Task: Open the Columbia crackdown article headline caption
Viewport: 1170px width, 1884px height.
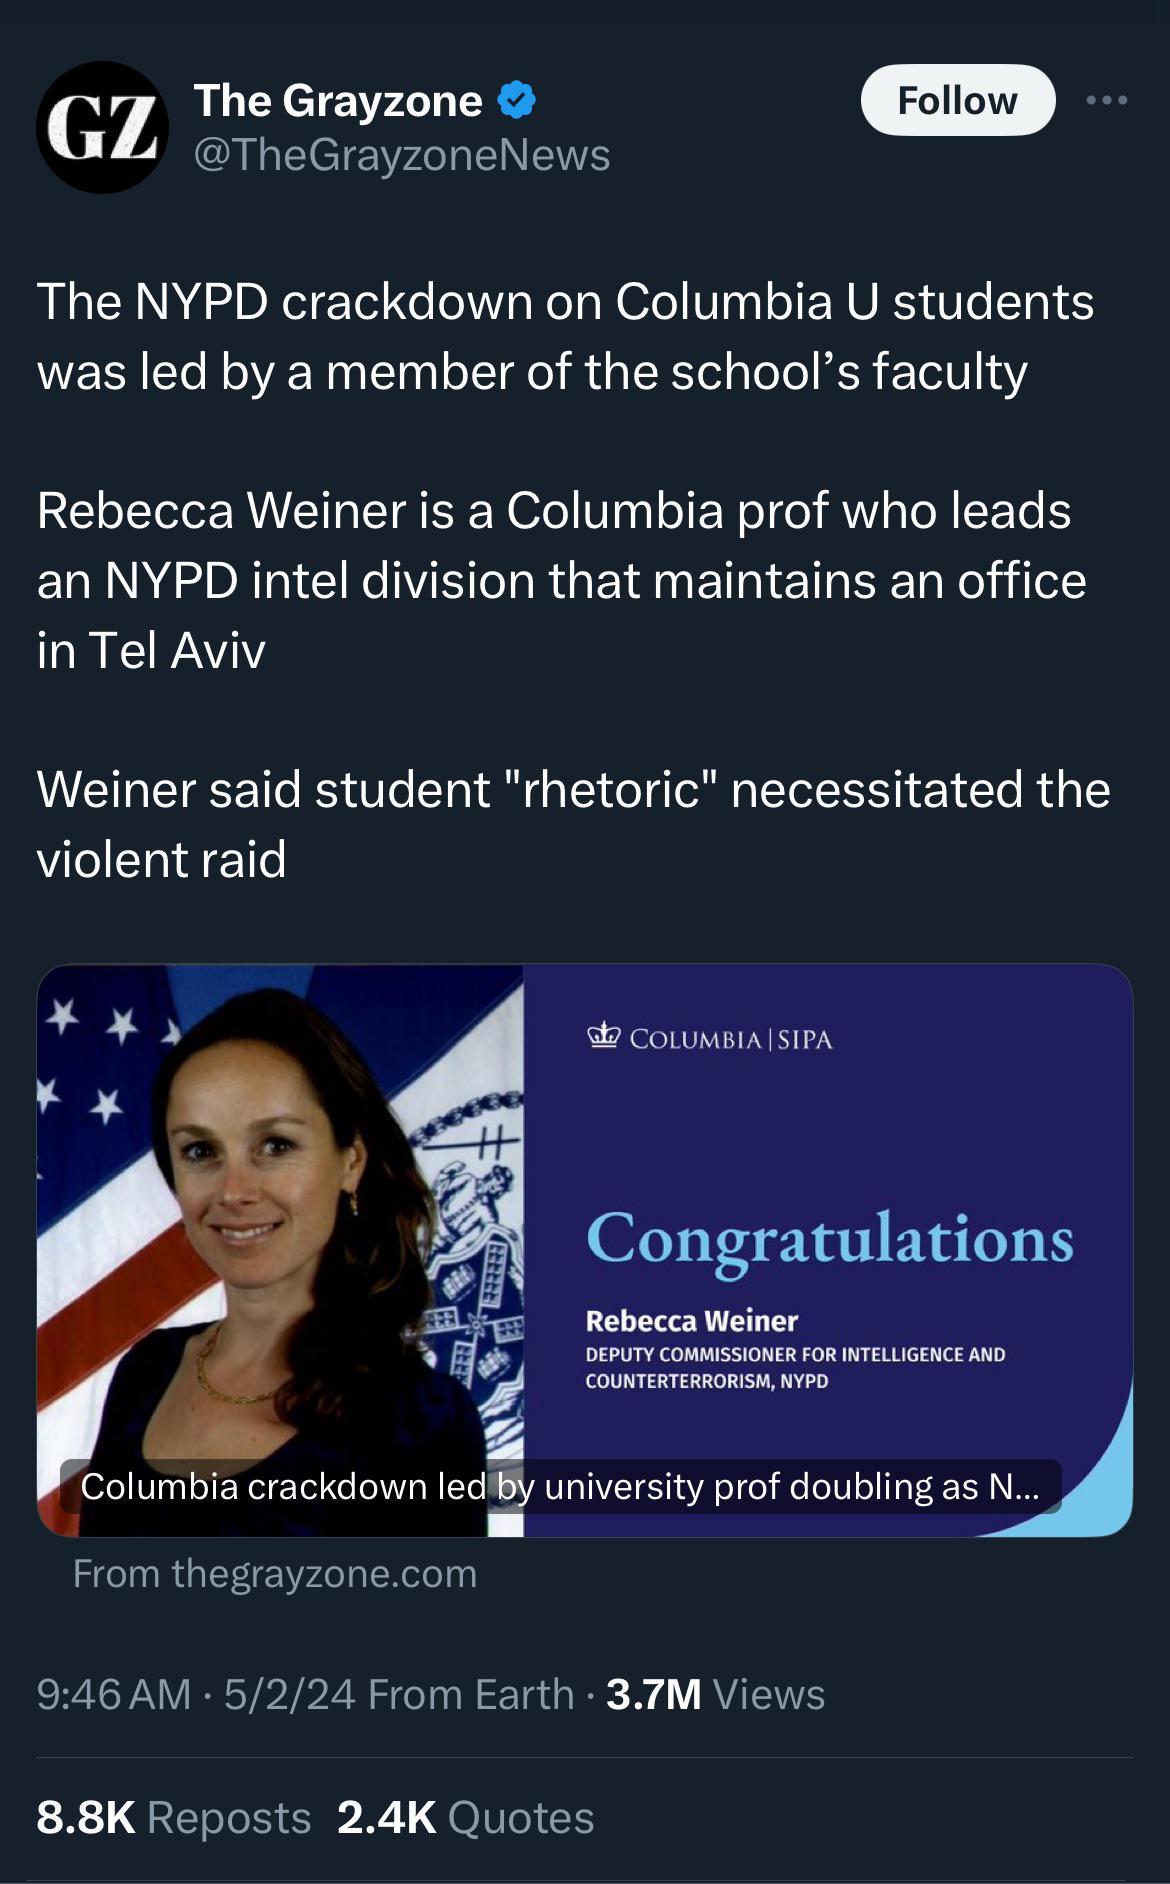Action: [x=560, y=1487]
